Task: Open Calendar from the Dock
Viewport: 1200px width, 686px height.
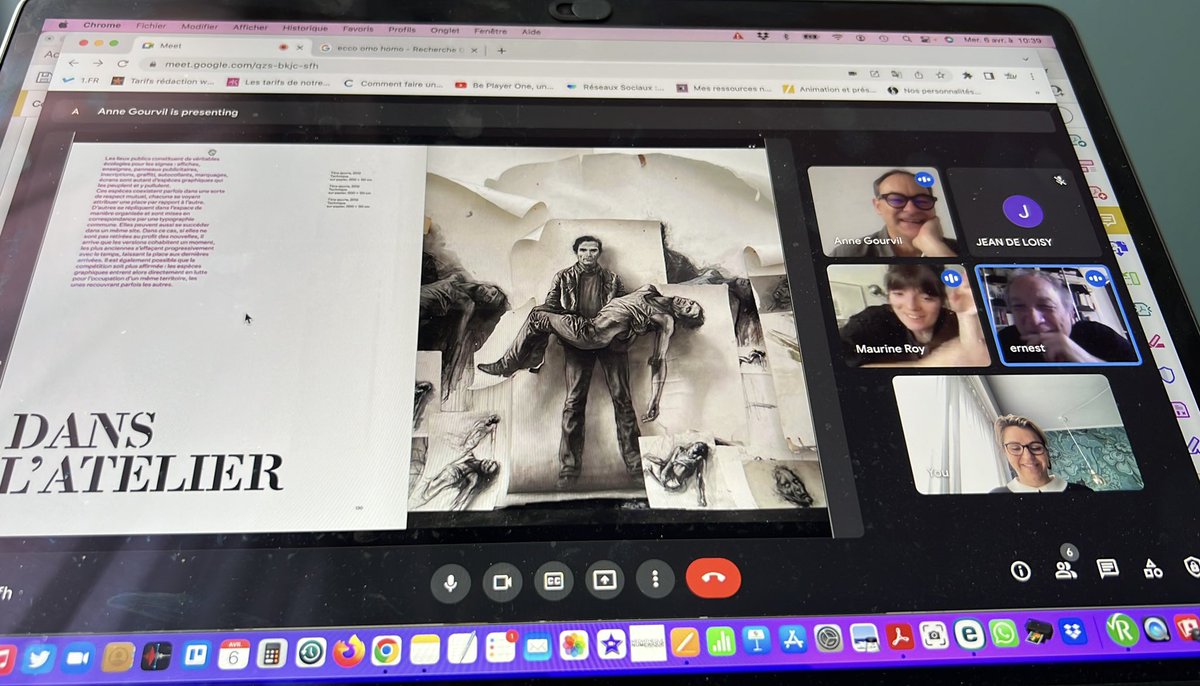Action: pos(234,654)
